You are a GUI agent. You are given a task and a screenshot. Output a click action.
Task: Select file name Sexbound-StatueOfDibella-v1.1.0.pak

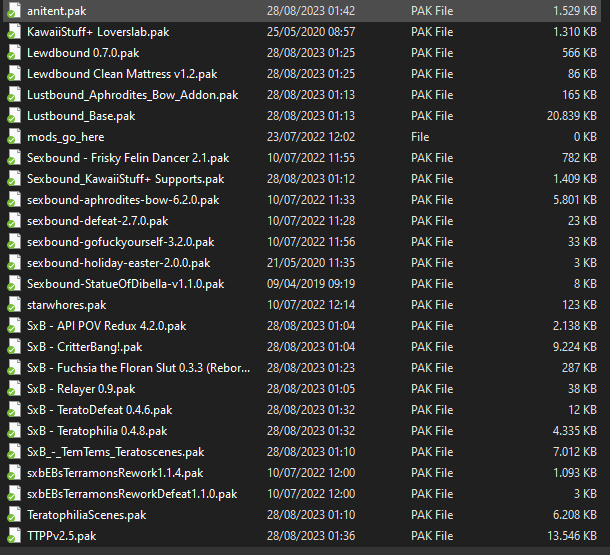coord(126,284)
